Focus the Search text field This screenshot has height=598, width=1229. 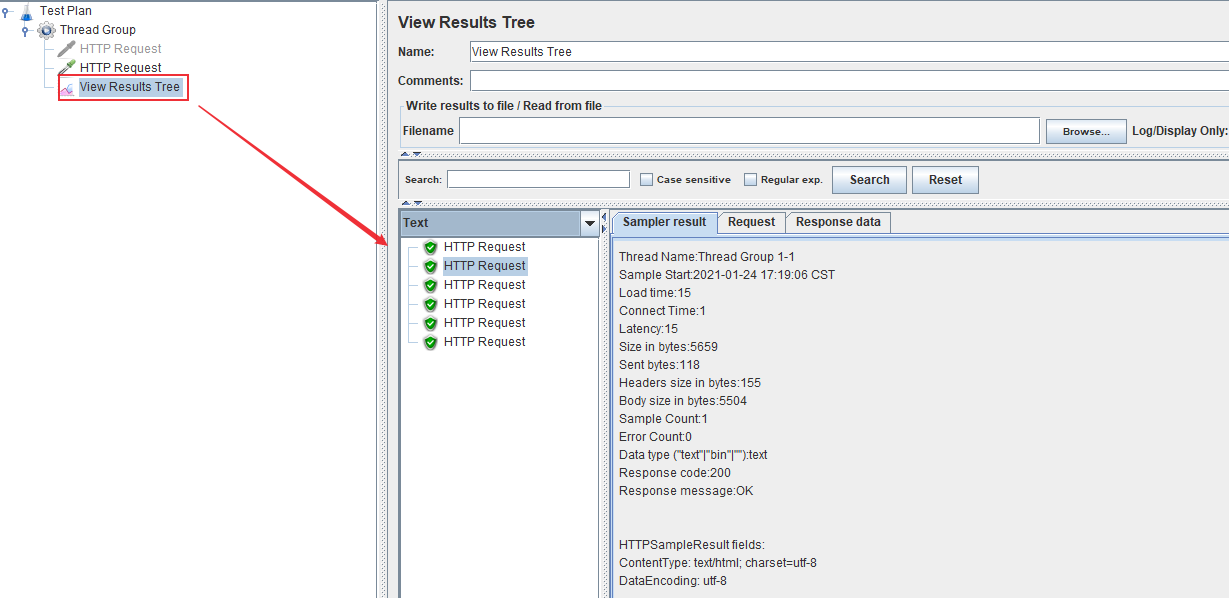(538, 180)
